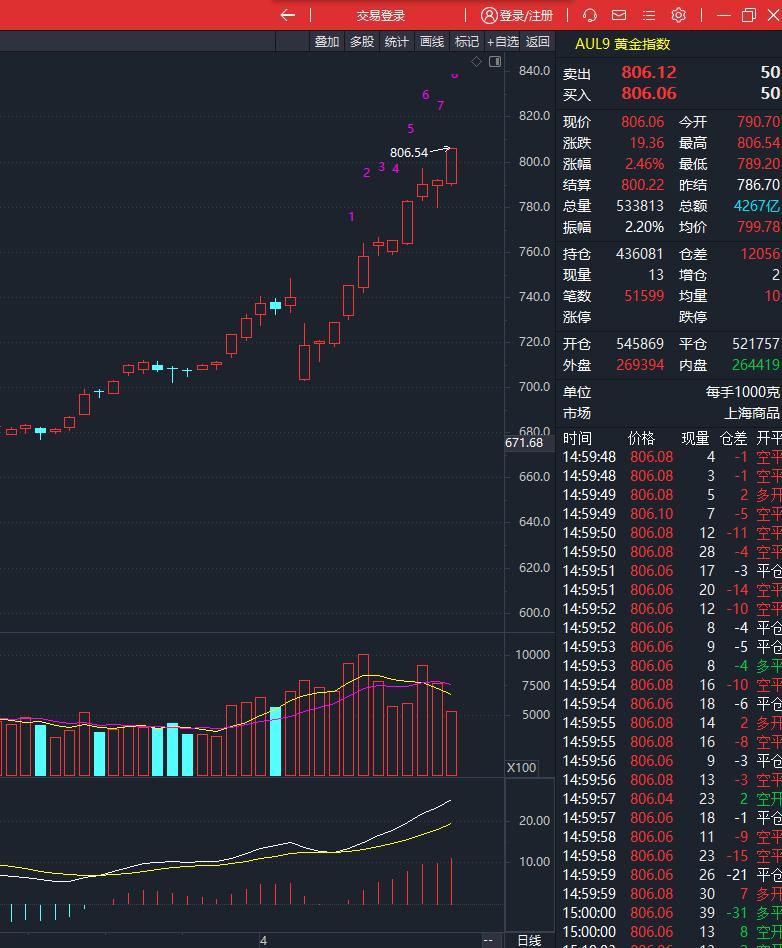Click the 总量 value 533813

pyautogui.click(x=640, y=206)
